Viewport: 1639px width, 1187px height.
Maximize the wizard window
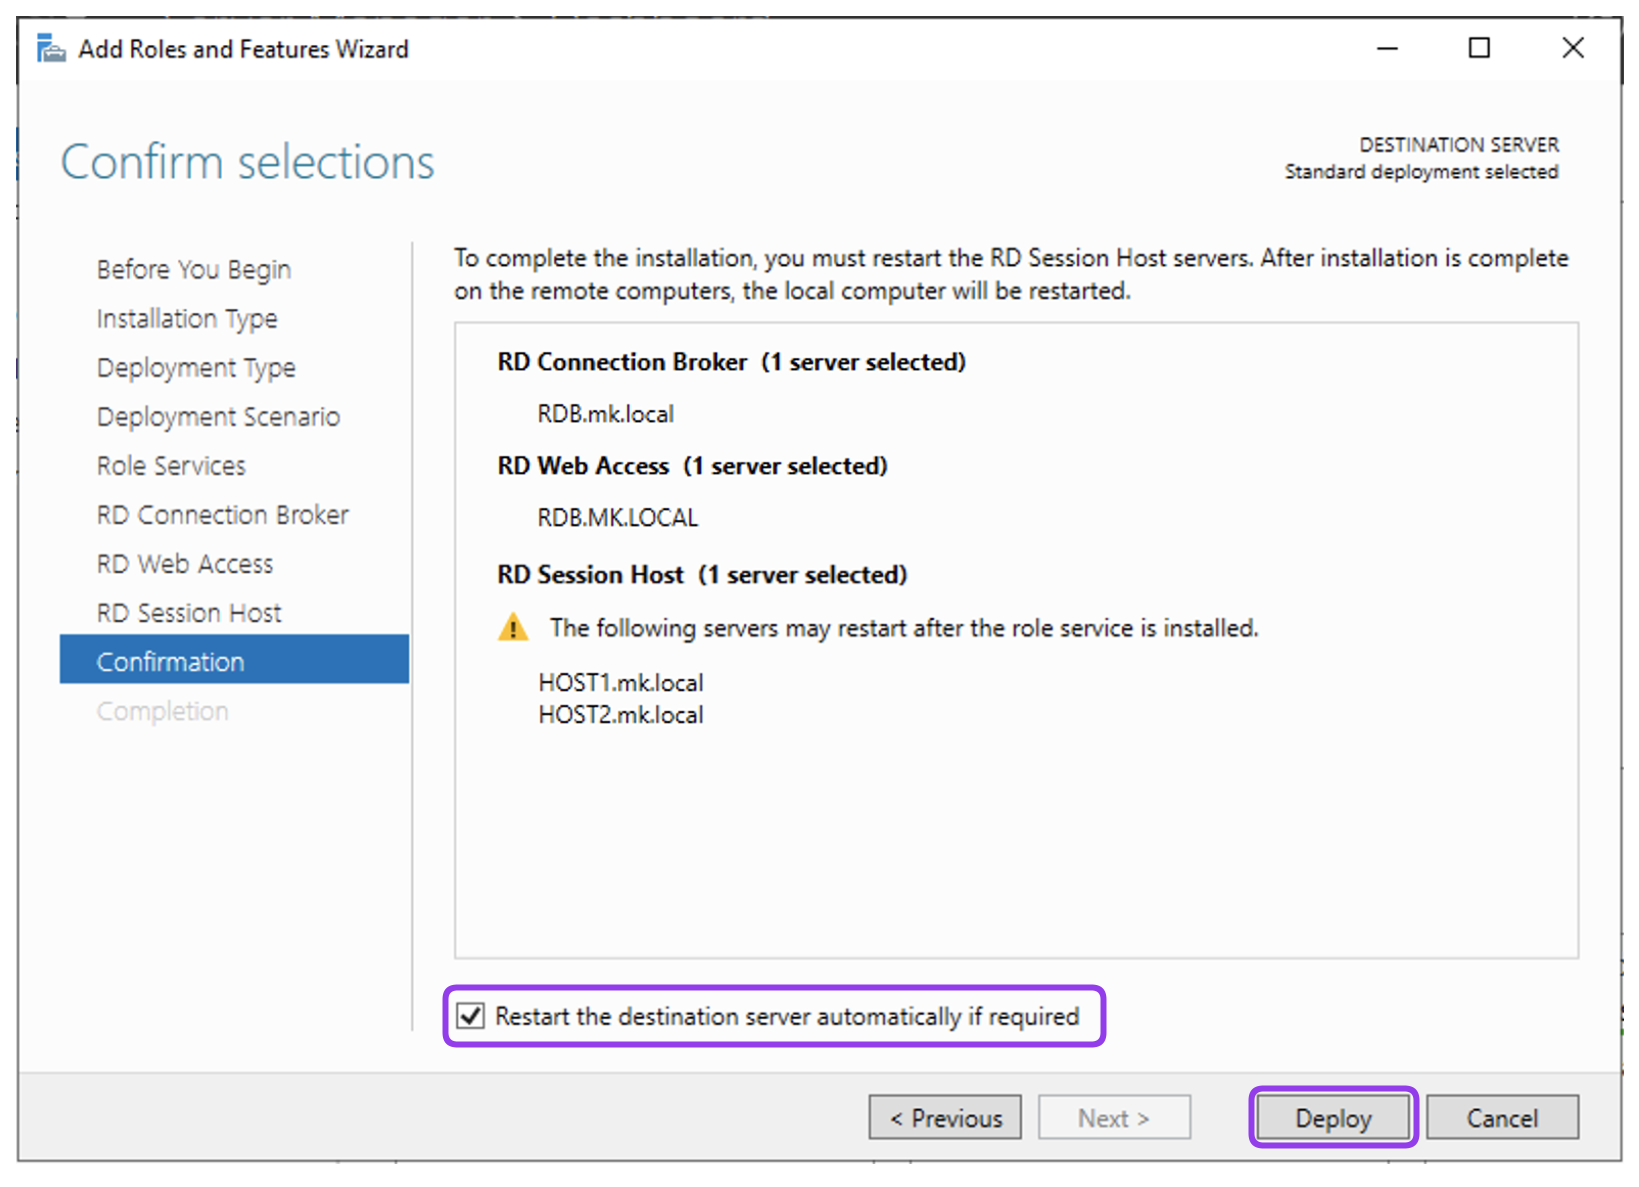pyautogui.click(x=1479, y=48)
